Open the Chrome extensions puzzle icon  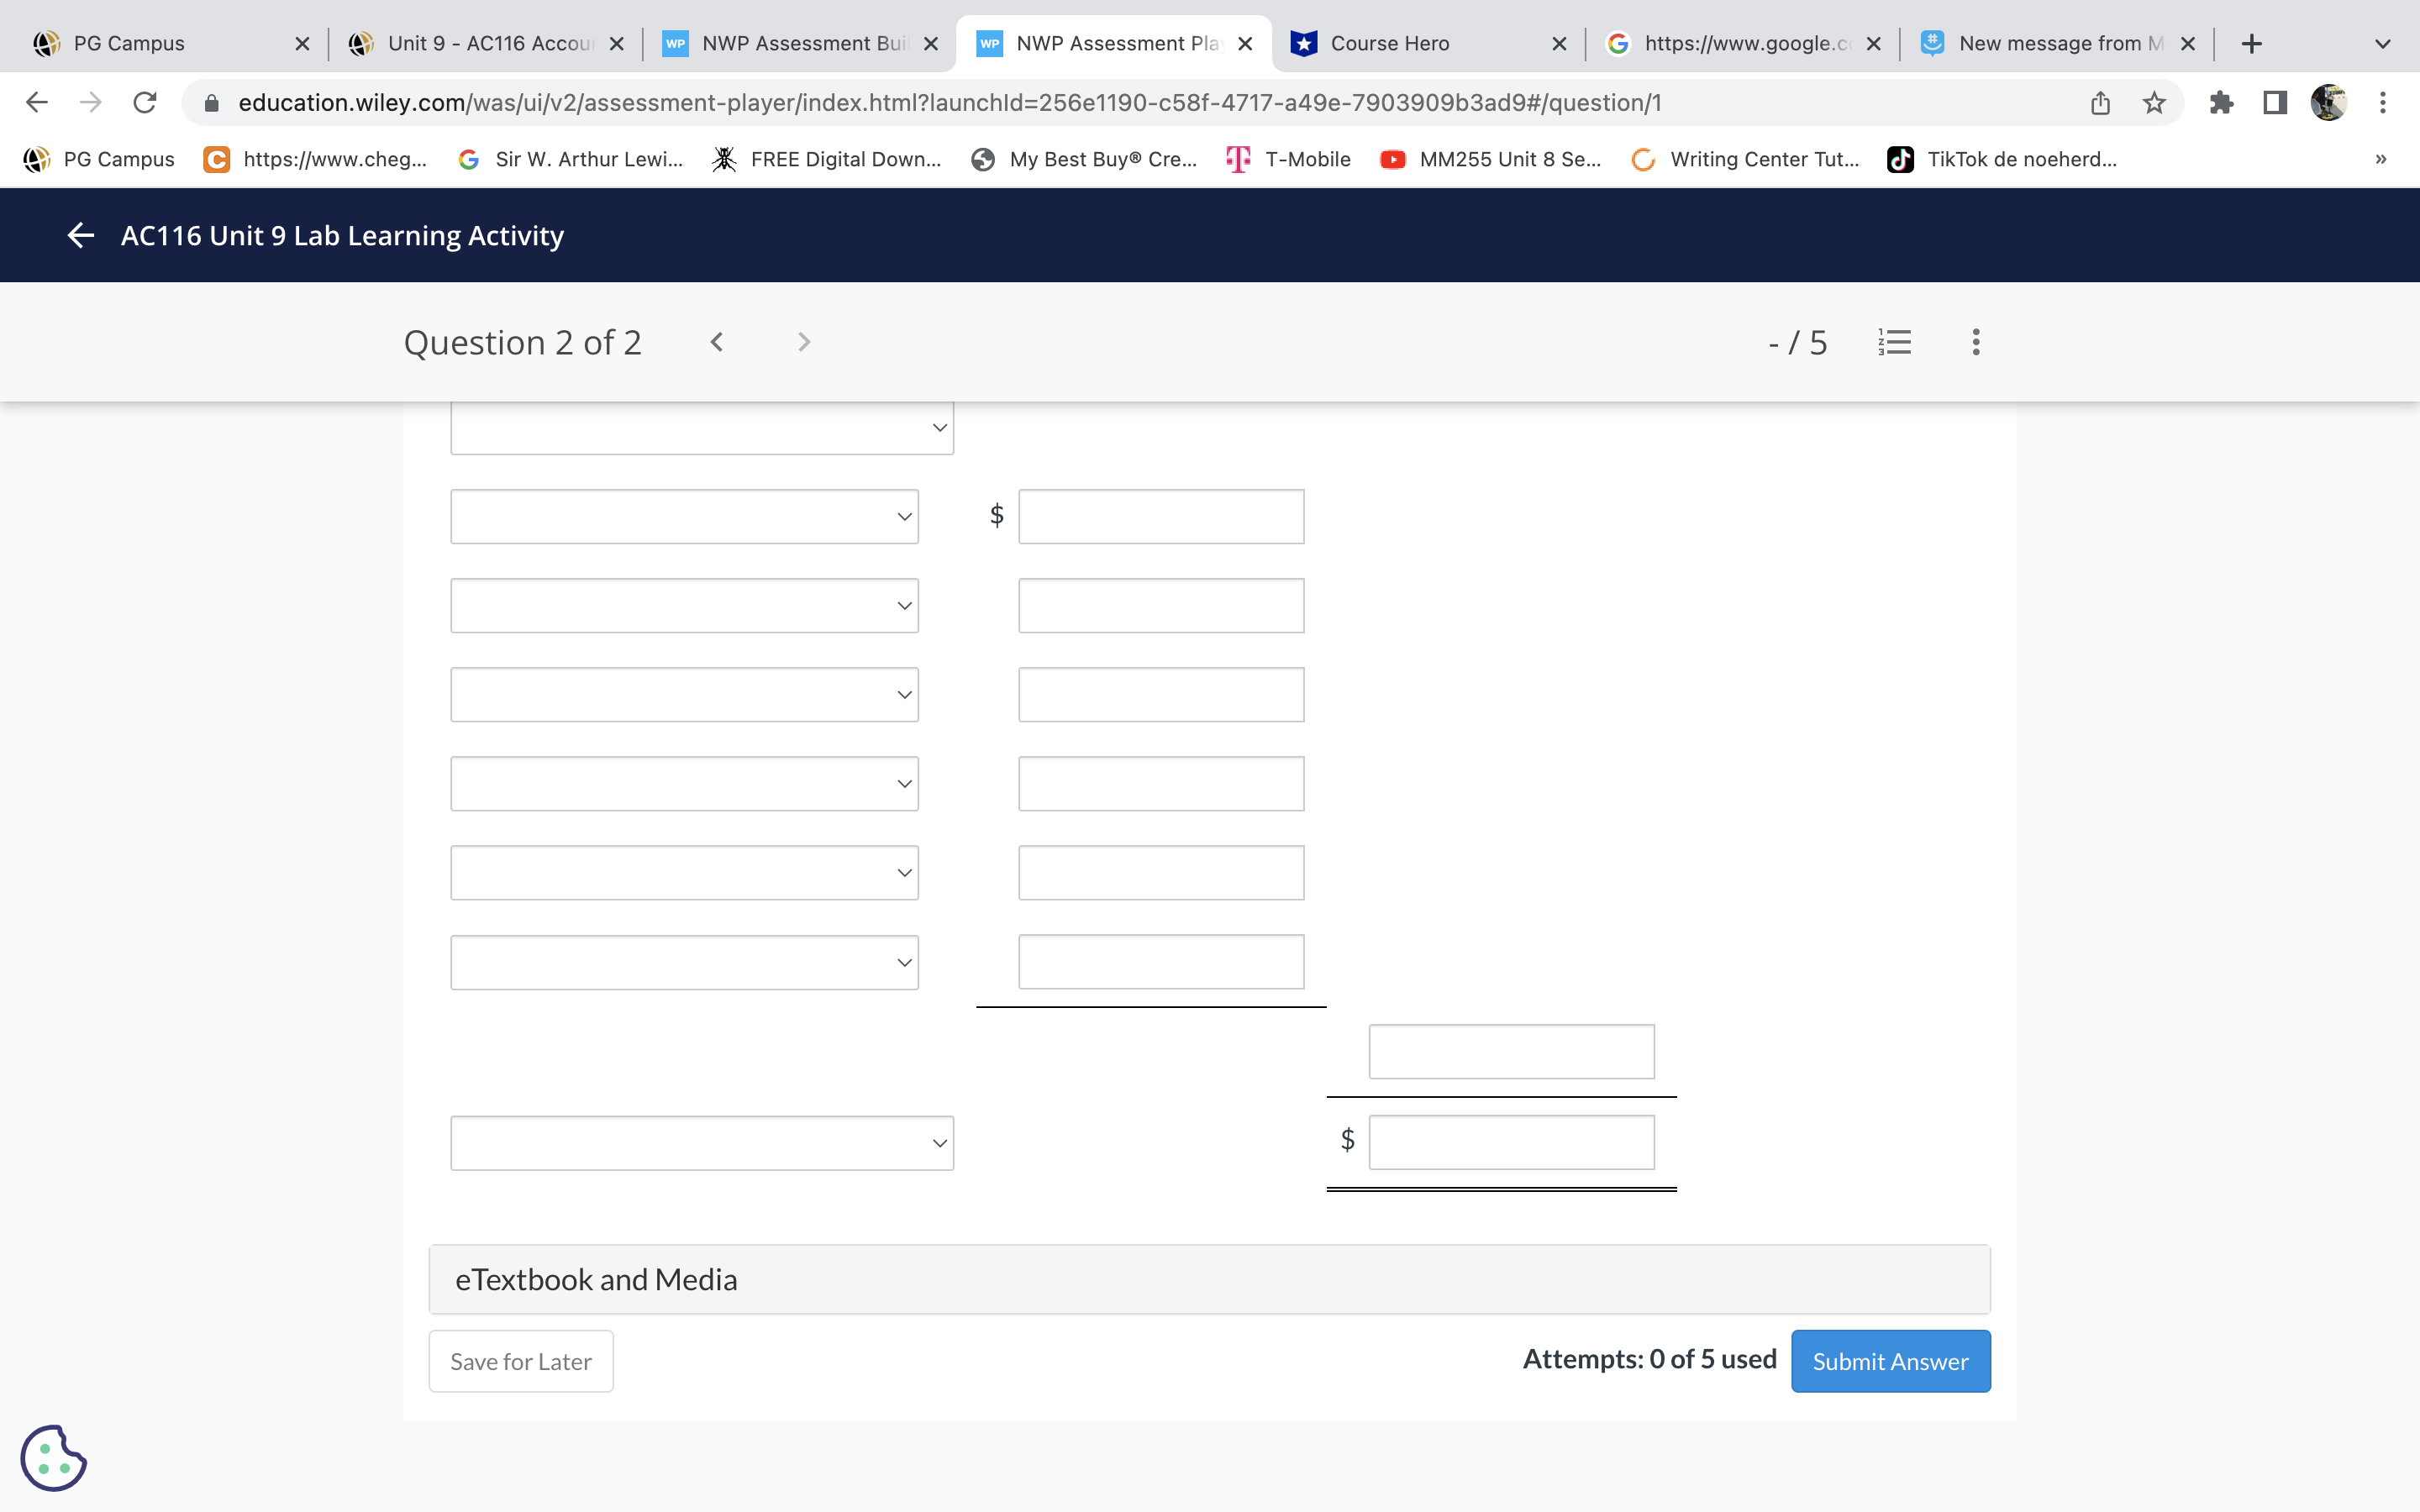click(x=2222, y=102)
